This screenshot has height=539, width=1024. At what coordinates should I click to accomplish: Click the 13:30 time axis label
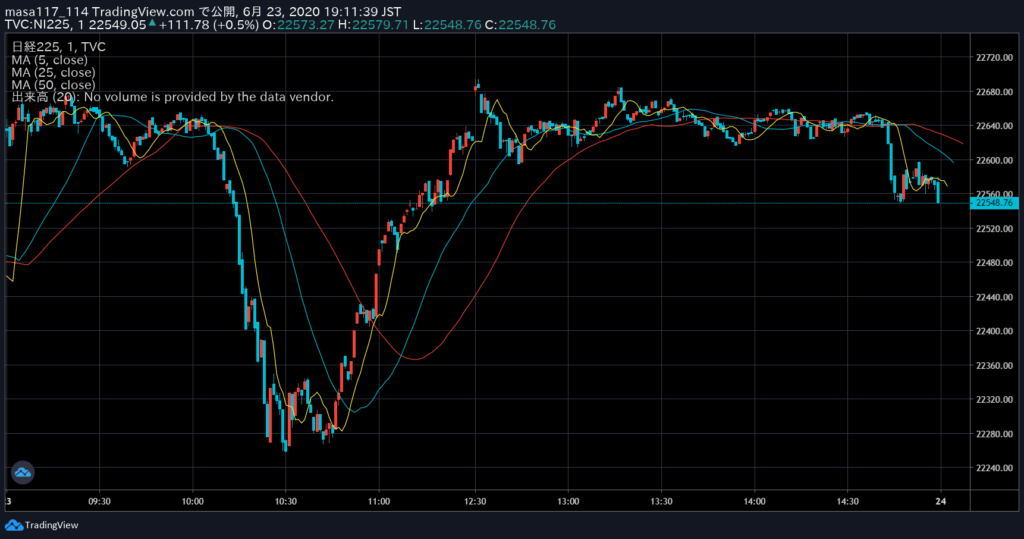click(662, 502)
